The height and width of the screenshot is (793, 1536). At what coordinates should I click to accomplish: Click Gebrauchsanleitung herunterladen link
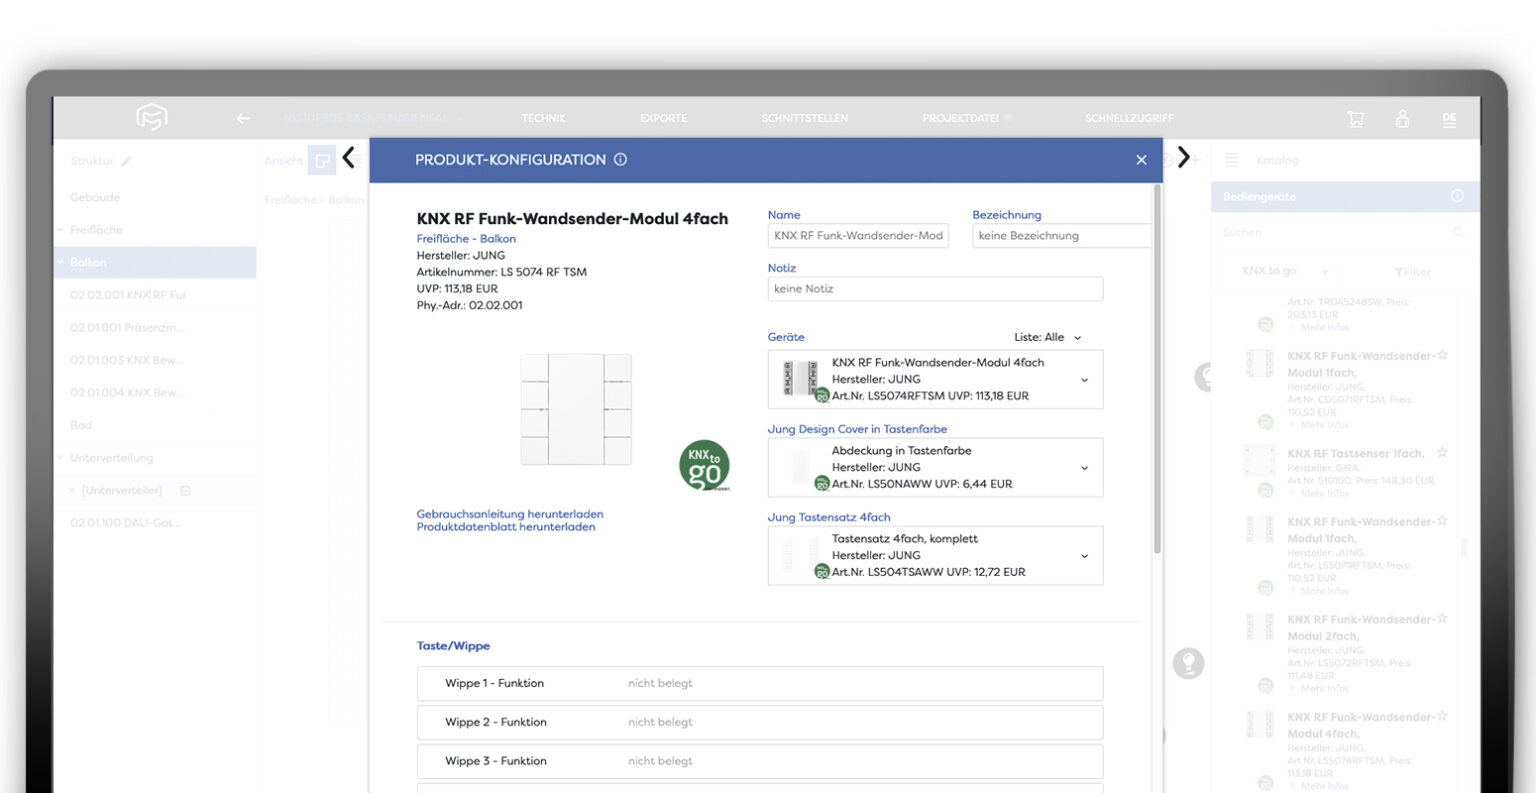click(x=510, y=514)
